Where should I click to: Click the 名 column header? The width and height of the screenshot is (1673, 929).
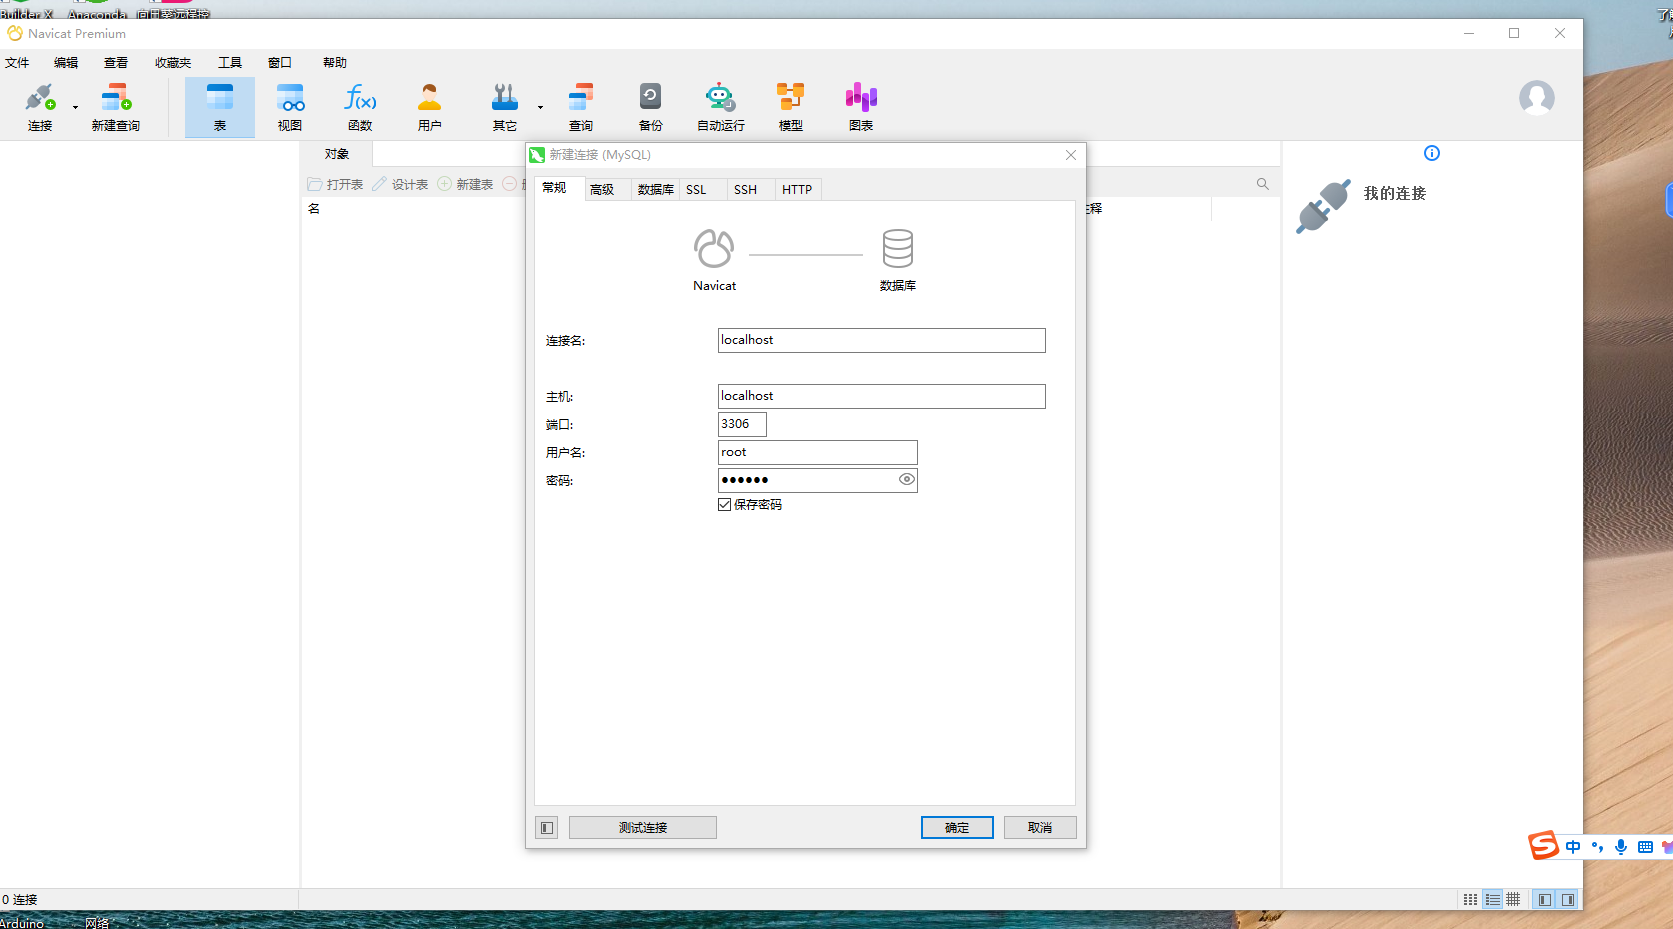point(314,209)
